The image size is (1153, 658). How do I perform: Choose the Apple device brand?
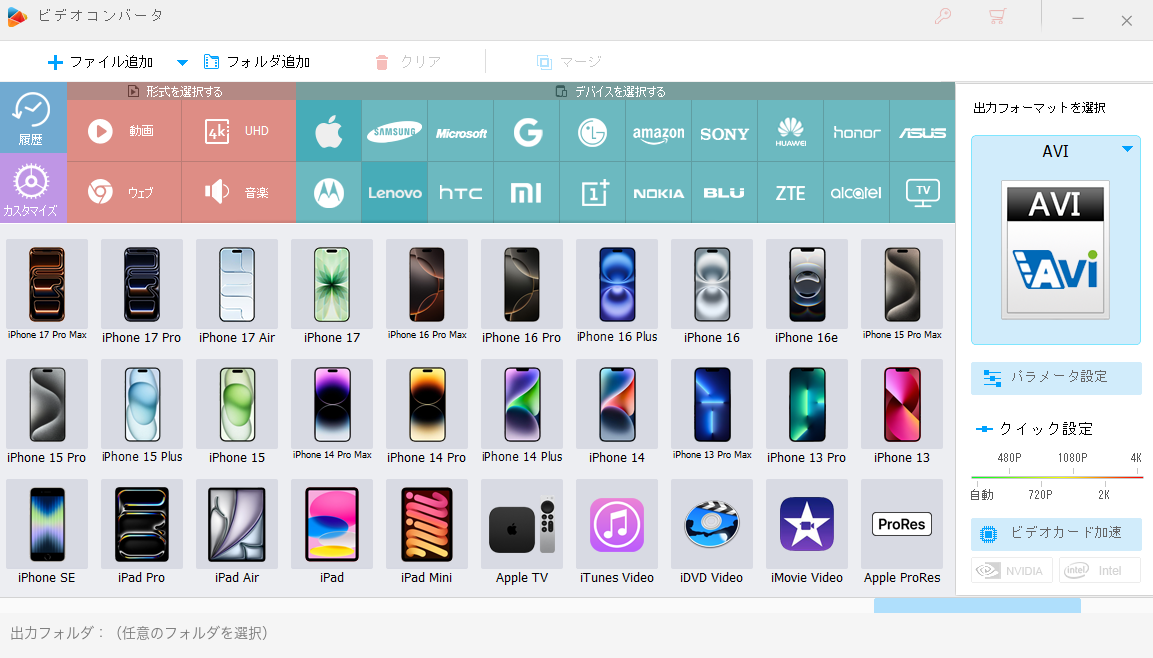[x=329, y=131]
